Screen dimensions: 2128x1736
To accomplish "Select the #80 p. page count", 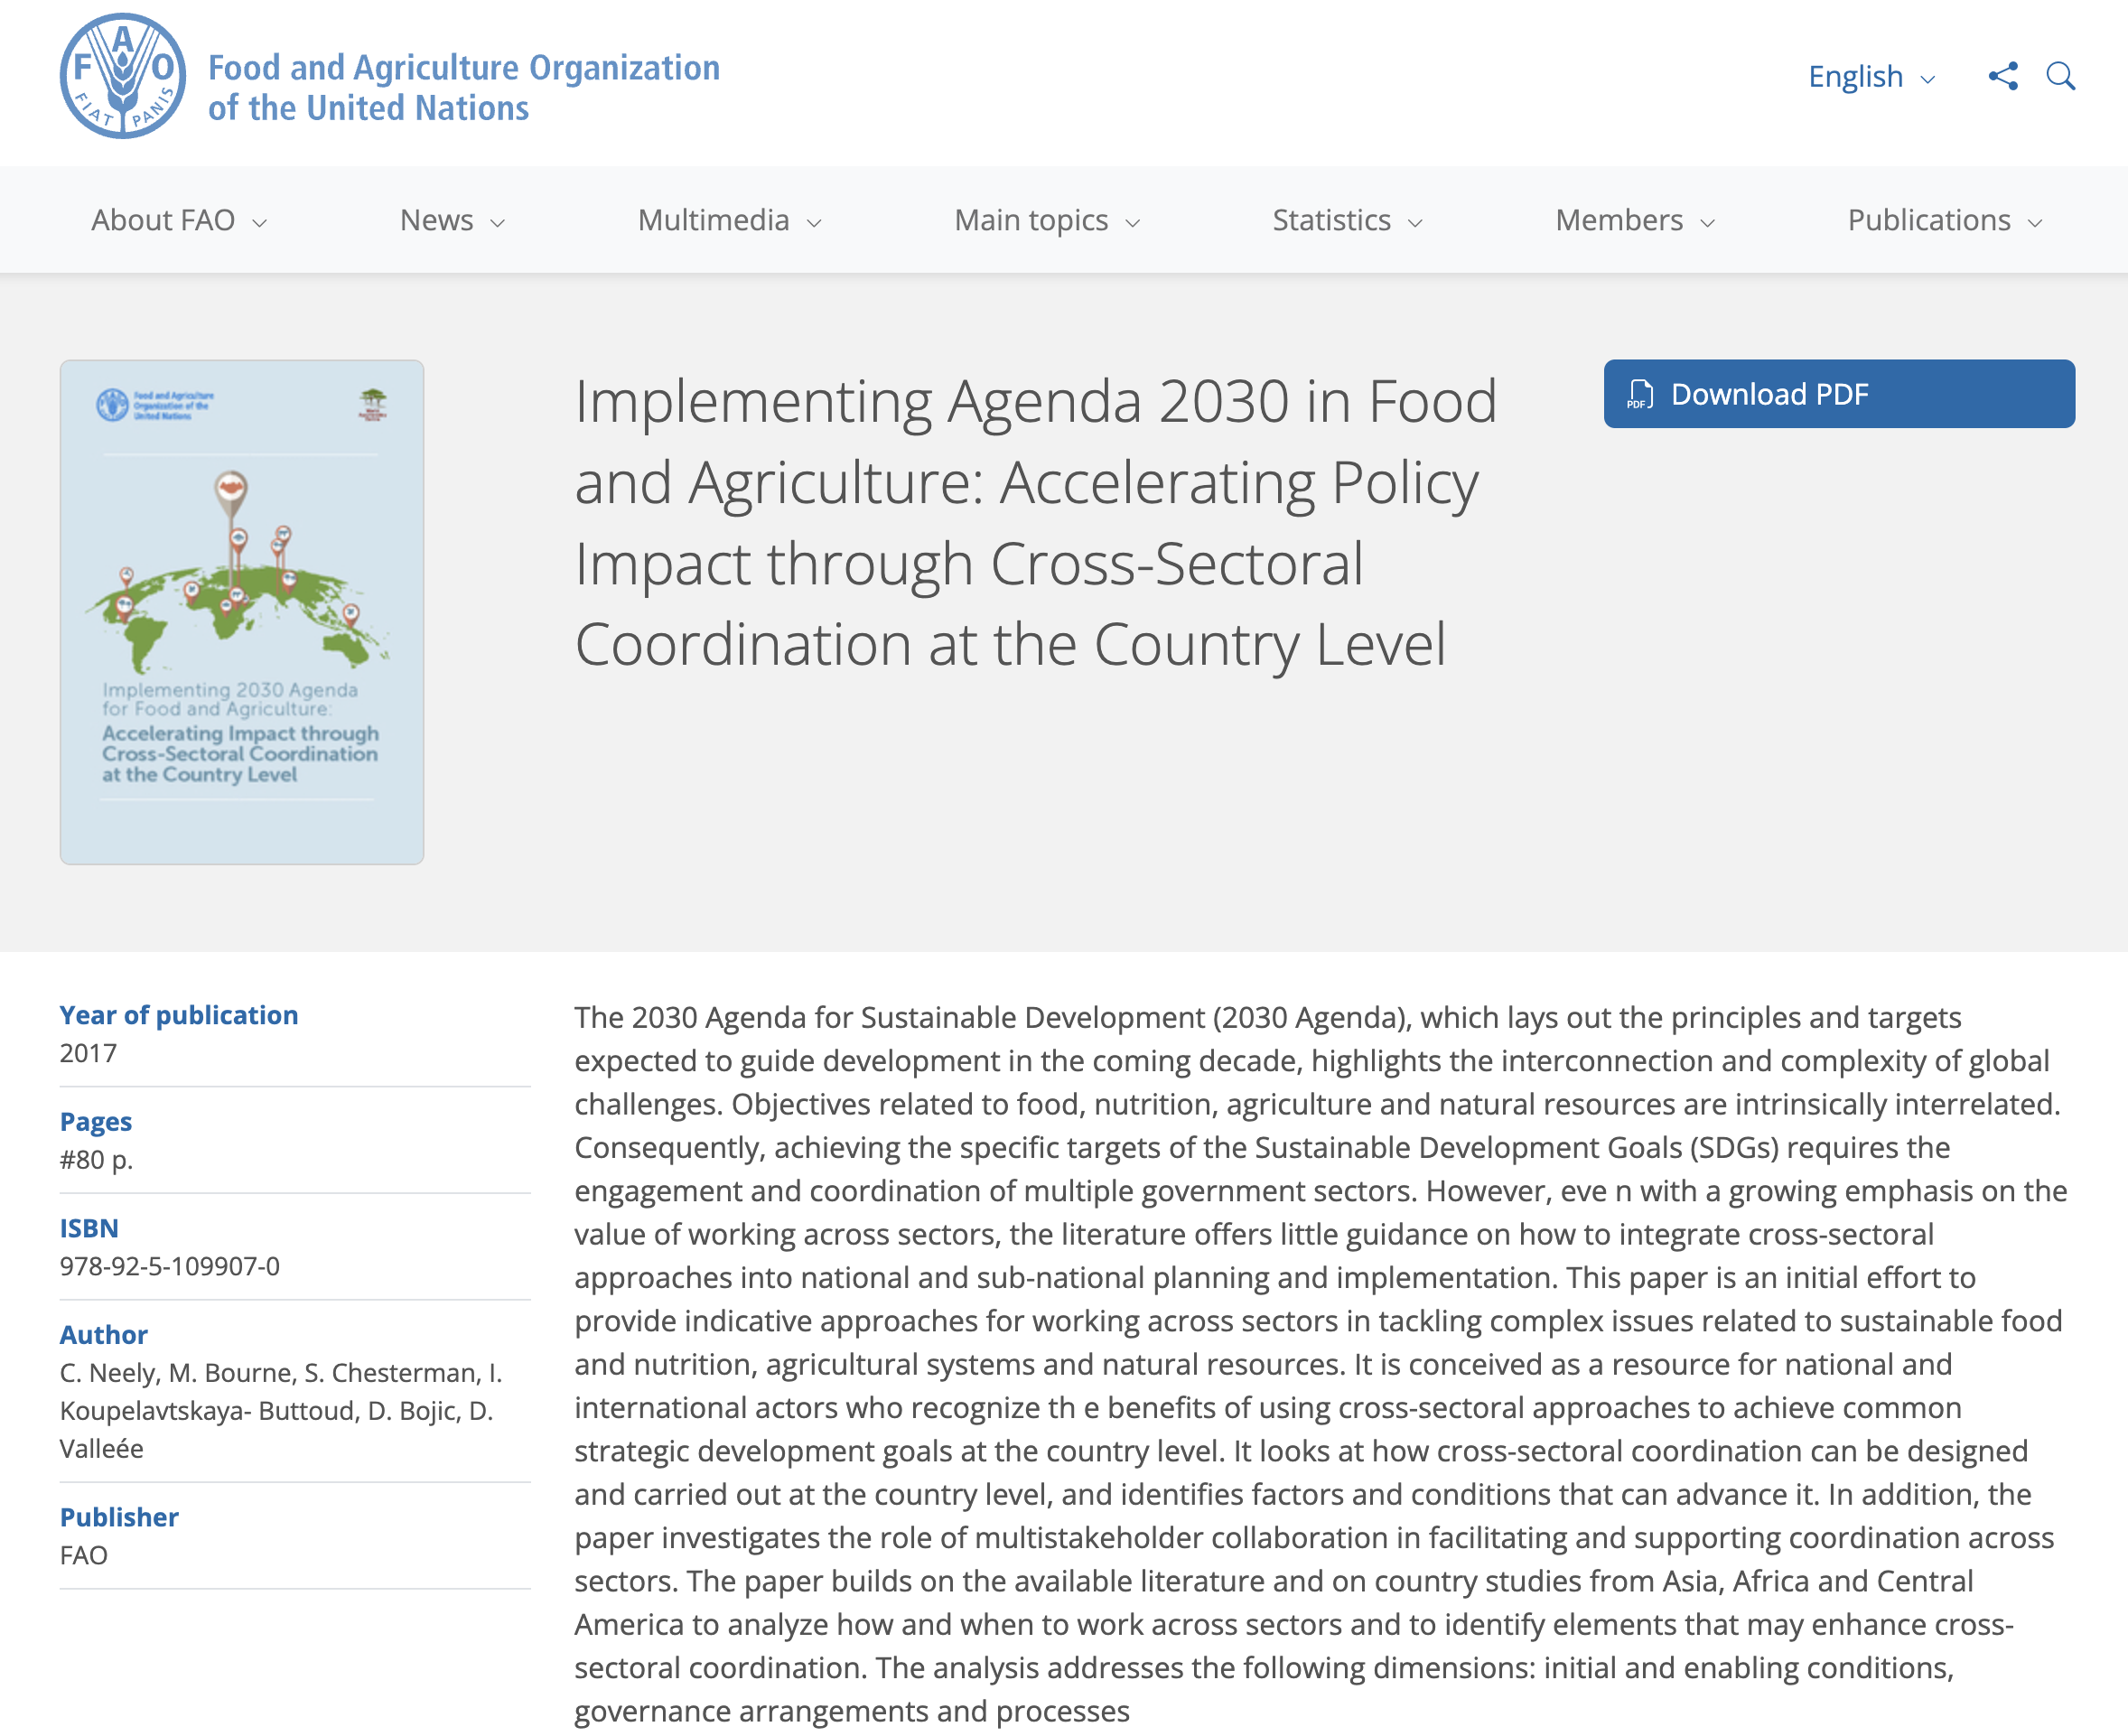I will [x=96, y=1160].
